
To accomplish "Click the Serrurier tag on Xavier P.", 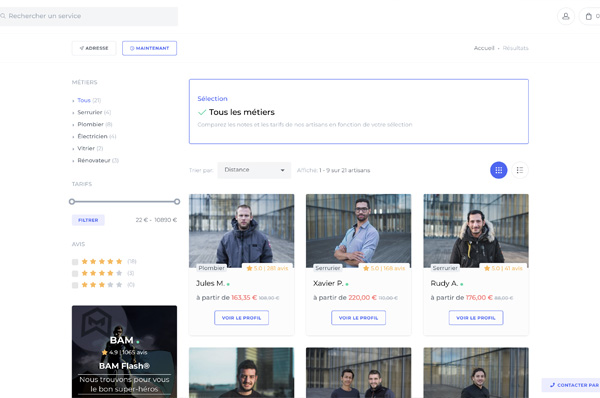I will click(x=328, y=268).
